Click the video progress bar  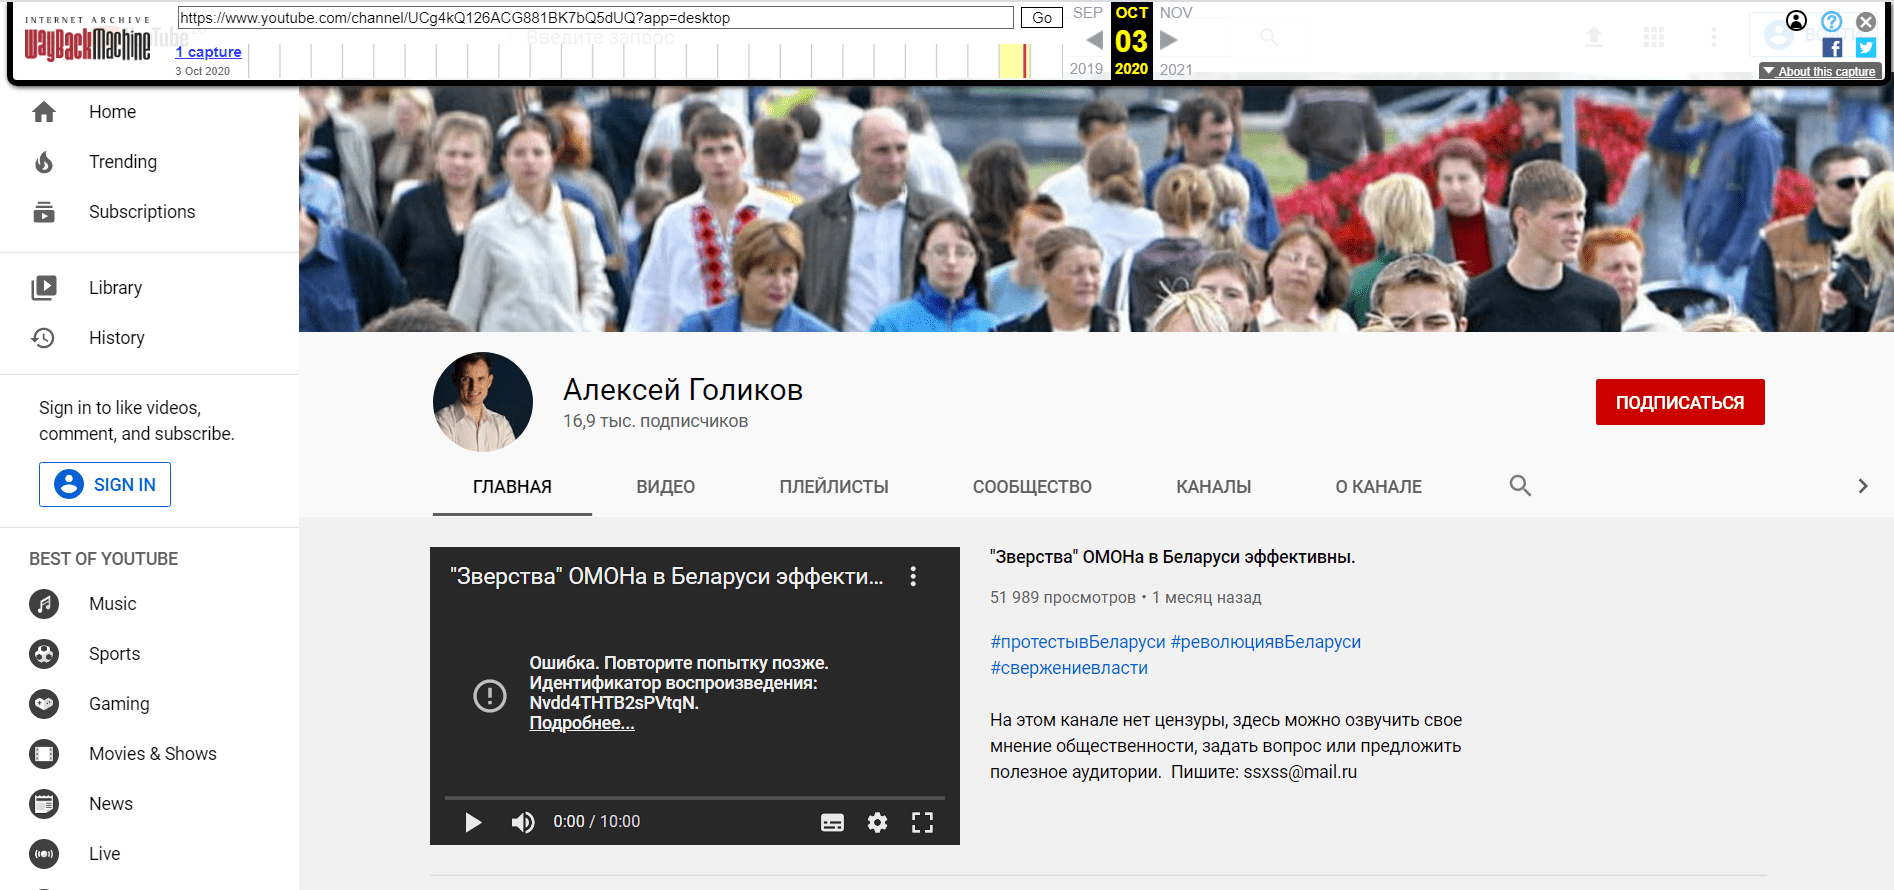click(694, 798)
